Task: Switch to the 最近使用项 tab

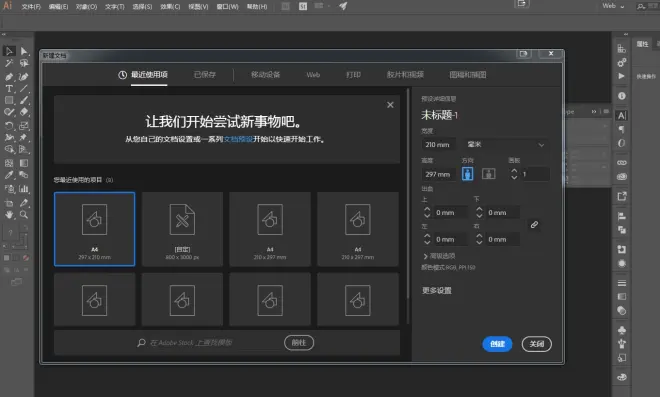Action: pos(143,75)
